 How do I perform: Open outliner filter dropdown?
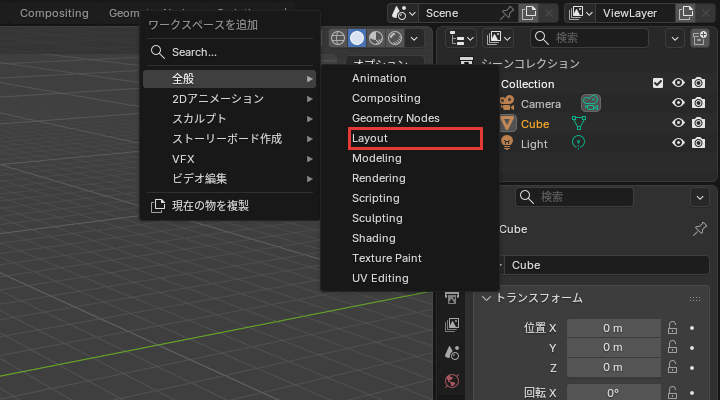pyautogui.click(x=675, y=39)
